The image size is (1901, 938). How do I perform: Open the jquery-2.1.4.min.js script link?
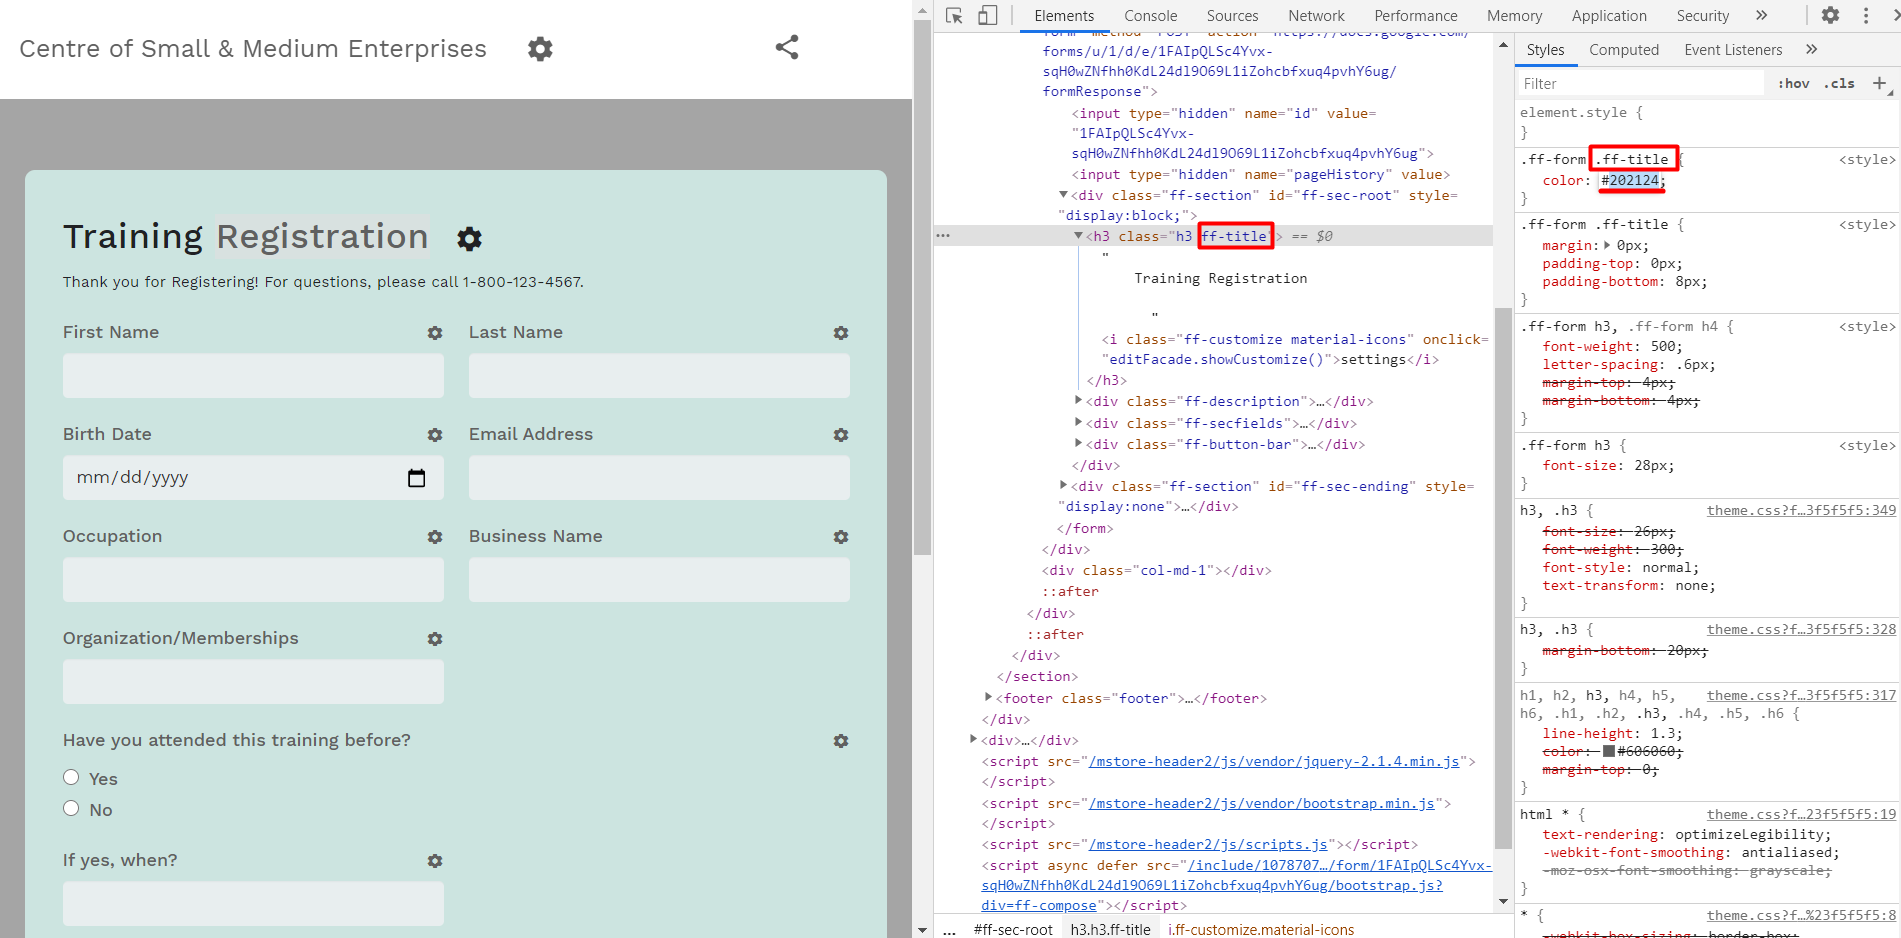click(x=1273, y=761)
